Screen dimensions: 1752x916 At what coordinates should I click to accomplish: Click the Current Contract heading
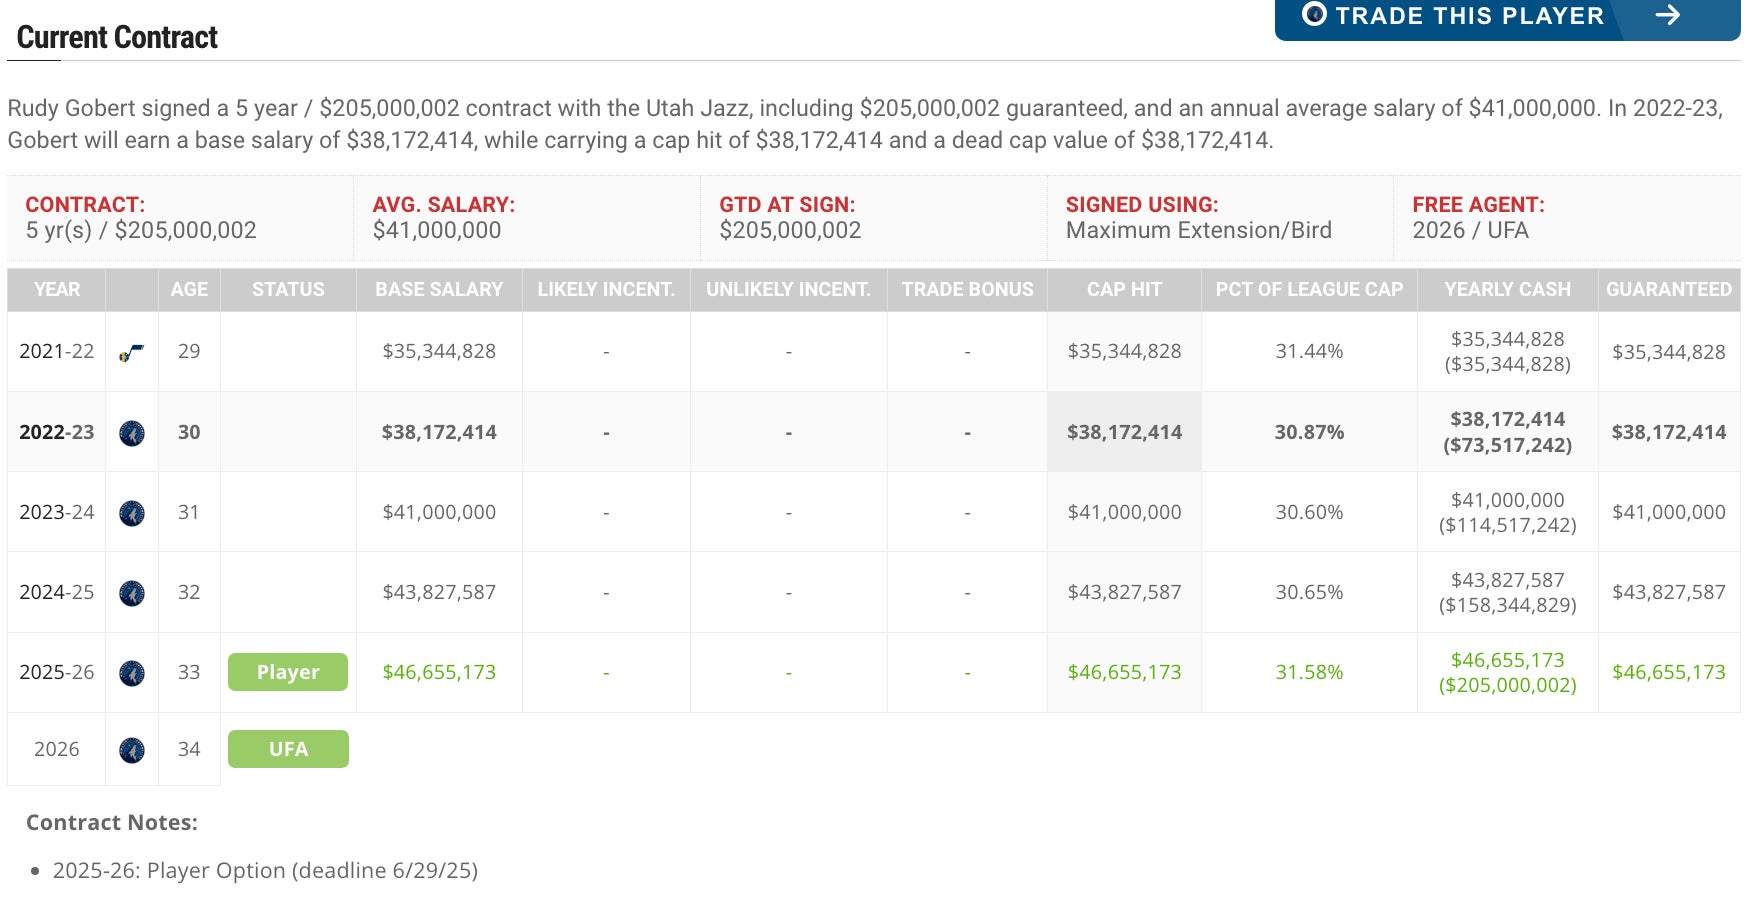point(117,38)
